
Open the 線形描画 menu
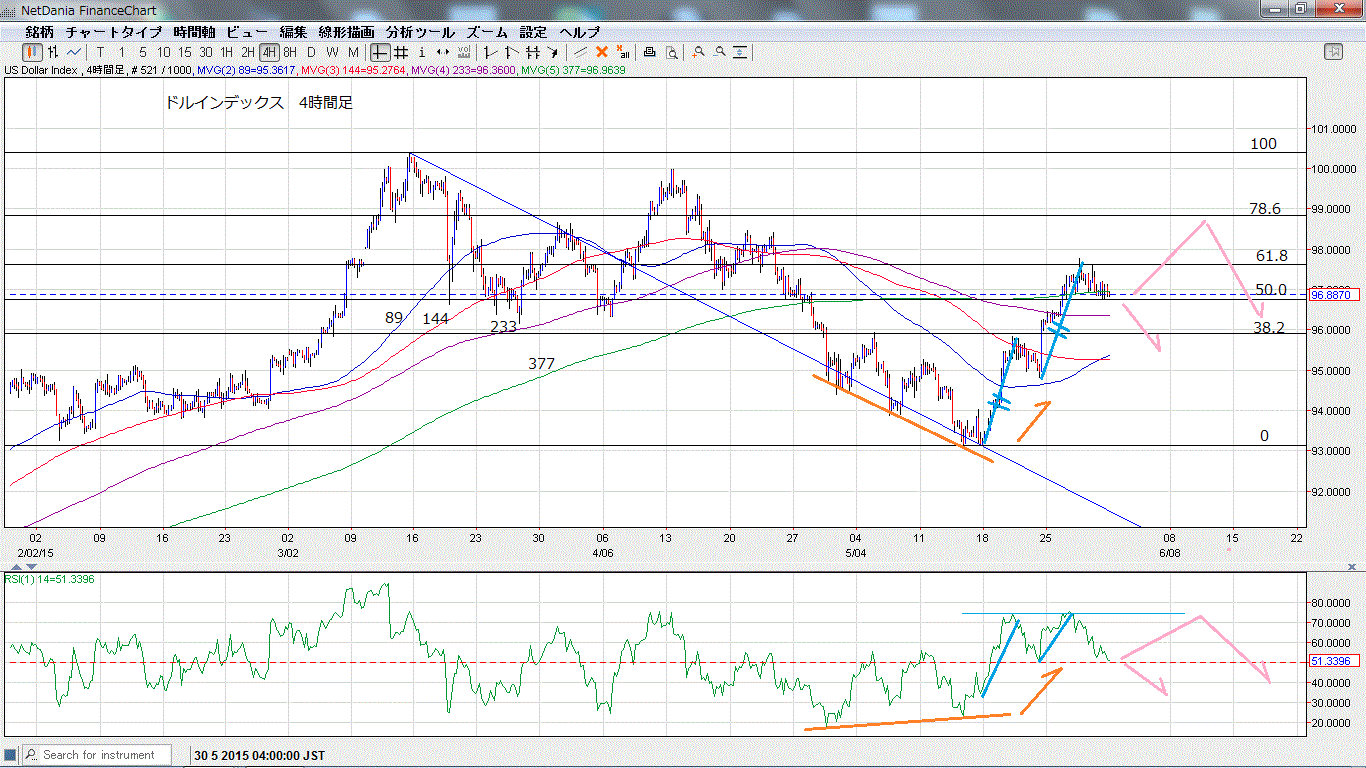coord(347,32)
